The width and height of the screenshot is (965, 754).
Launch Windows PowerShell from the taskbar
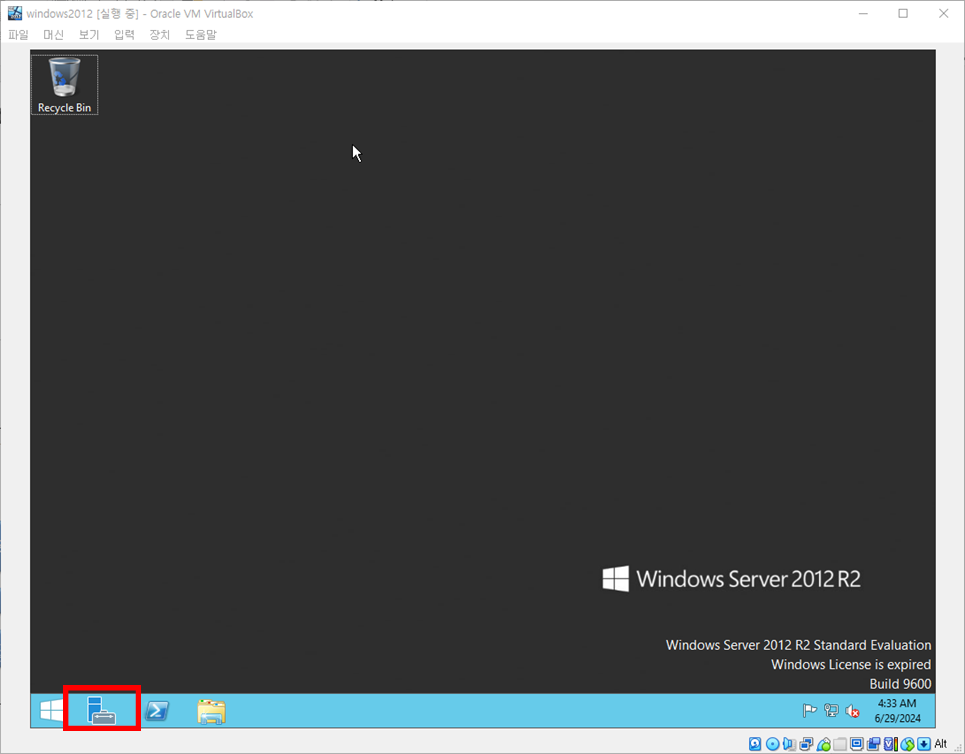(158, 711)
